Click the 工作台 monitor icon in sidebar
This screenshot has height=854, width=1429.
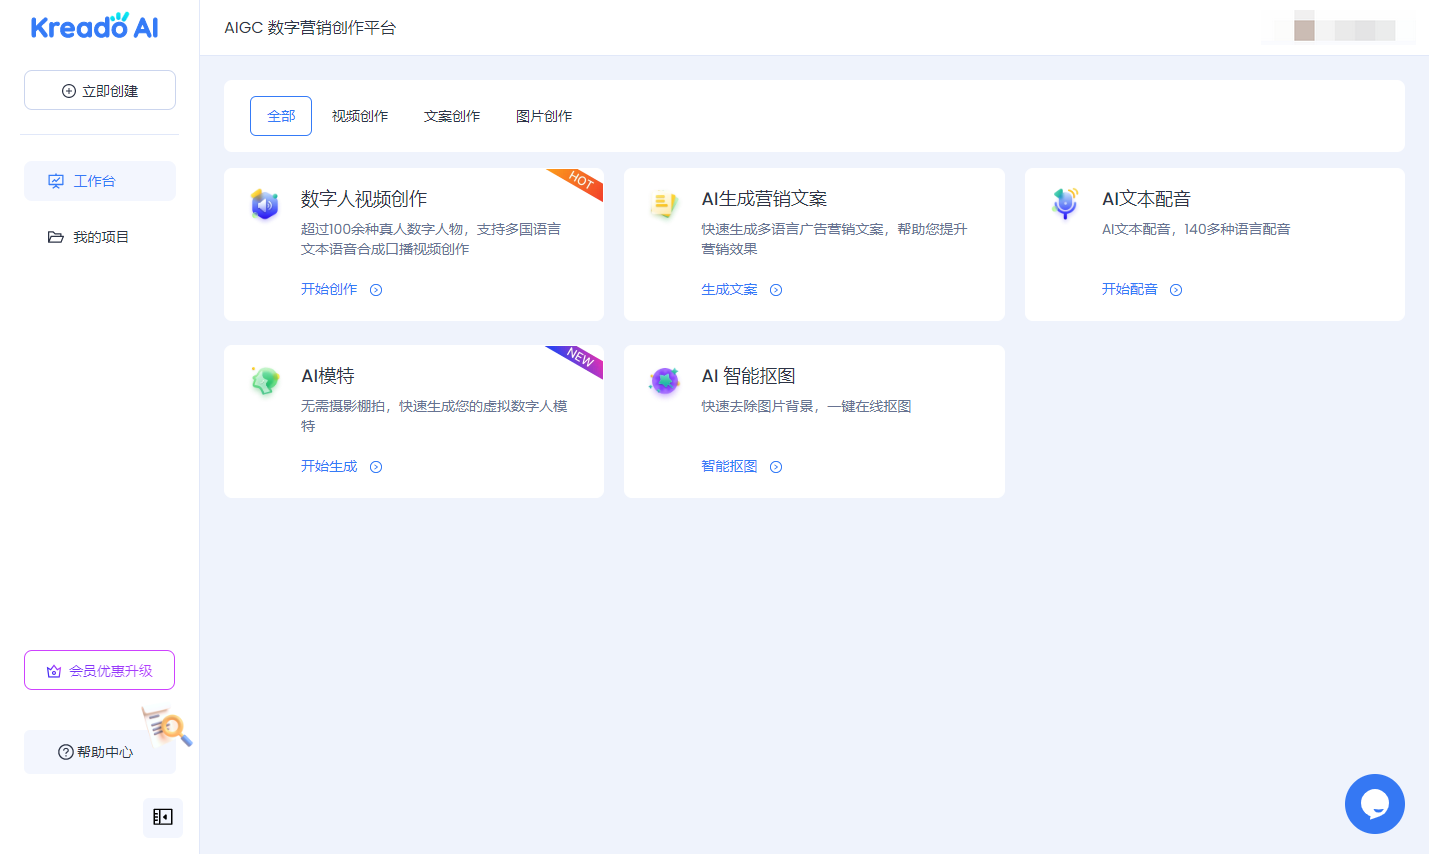pos(57,181)
